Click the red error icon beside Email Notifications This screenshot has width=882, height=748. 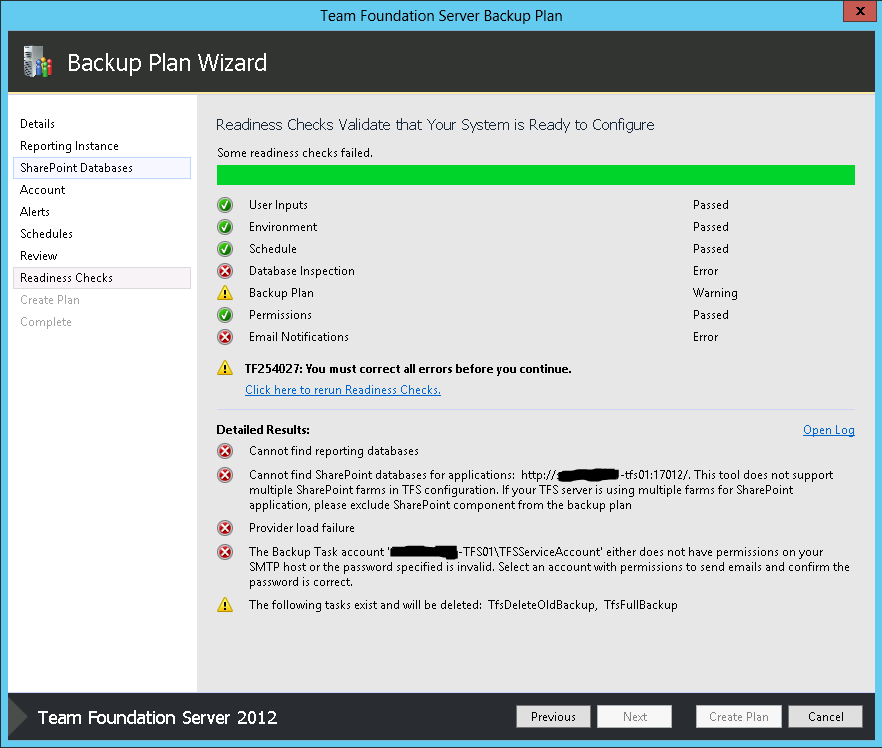point(225,337)
